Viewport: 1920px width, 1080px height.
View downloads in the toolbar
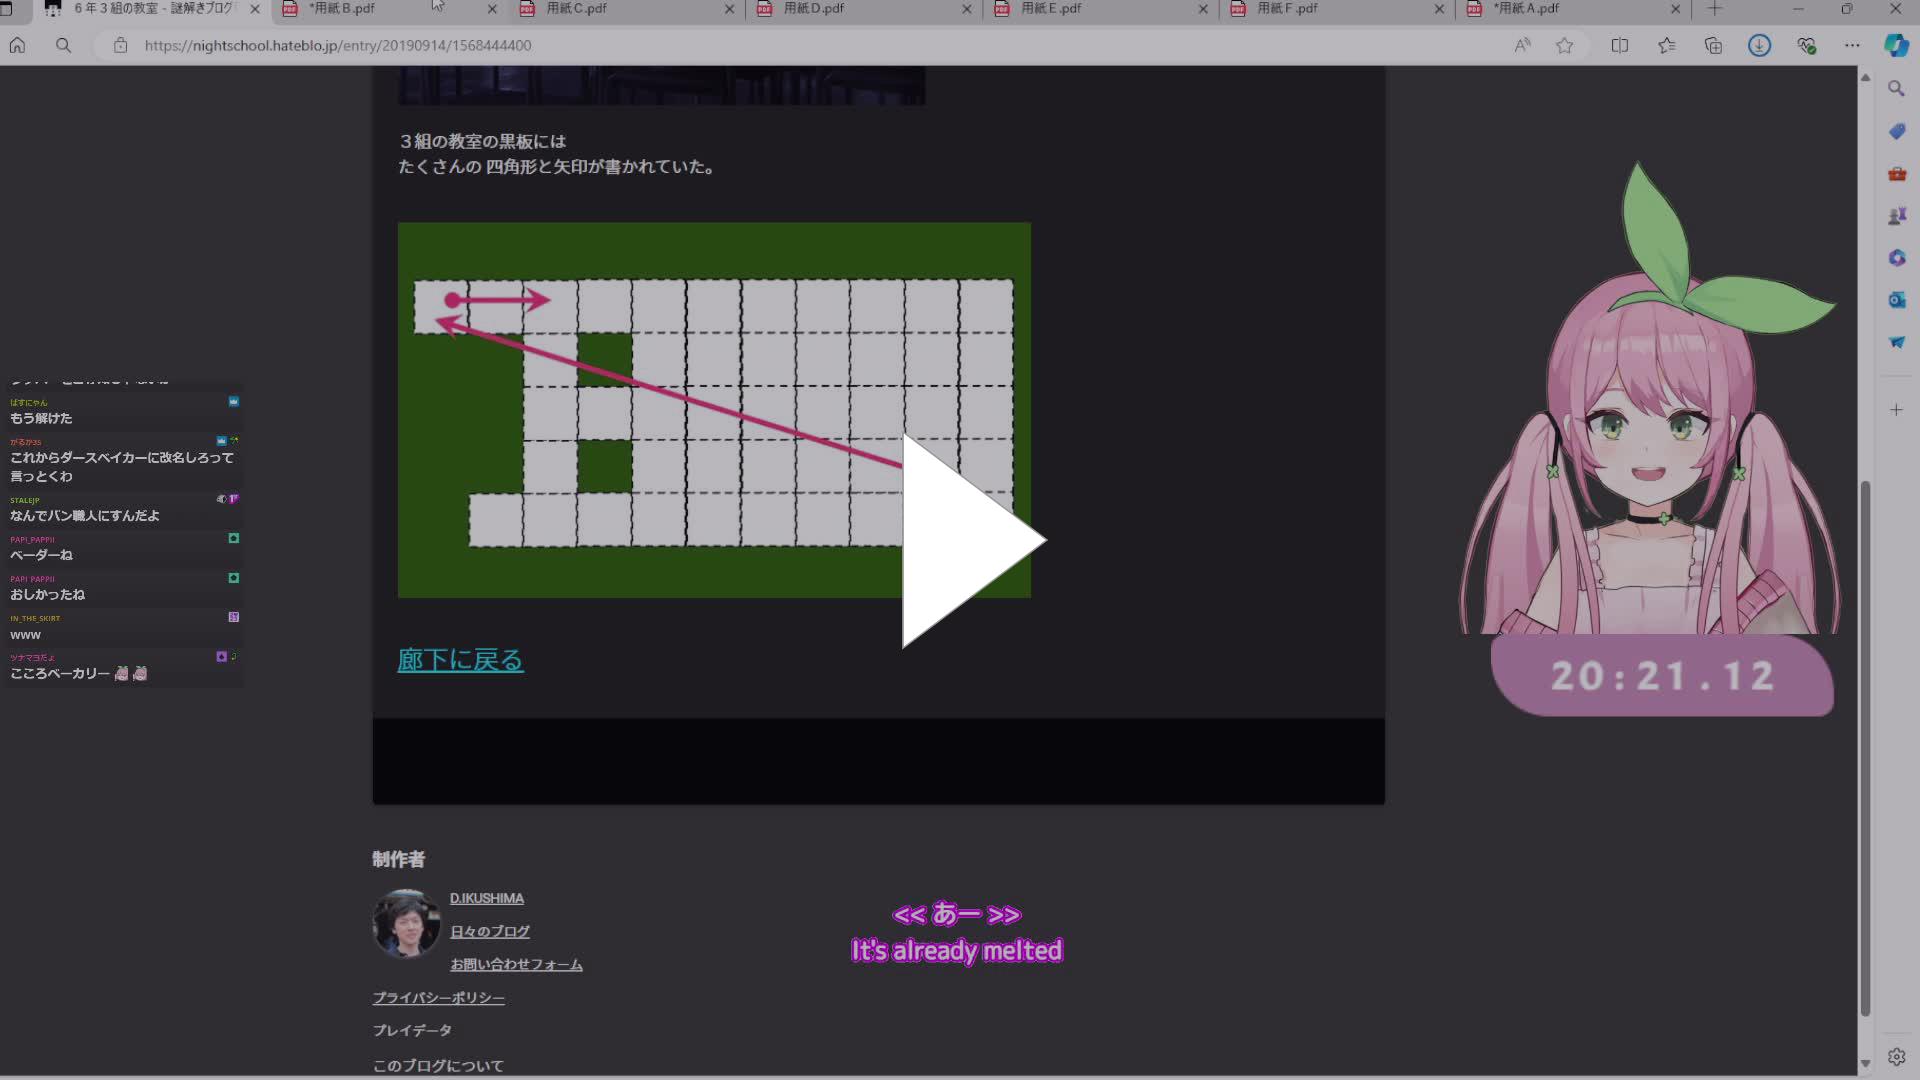[1759, 45]
